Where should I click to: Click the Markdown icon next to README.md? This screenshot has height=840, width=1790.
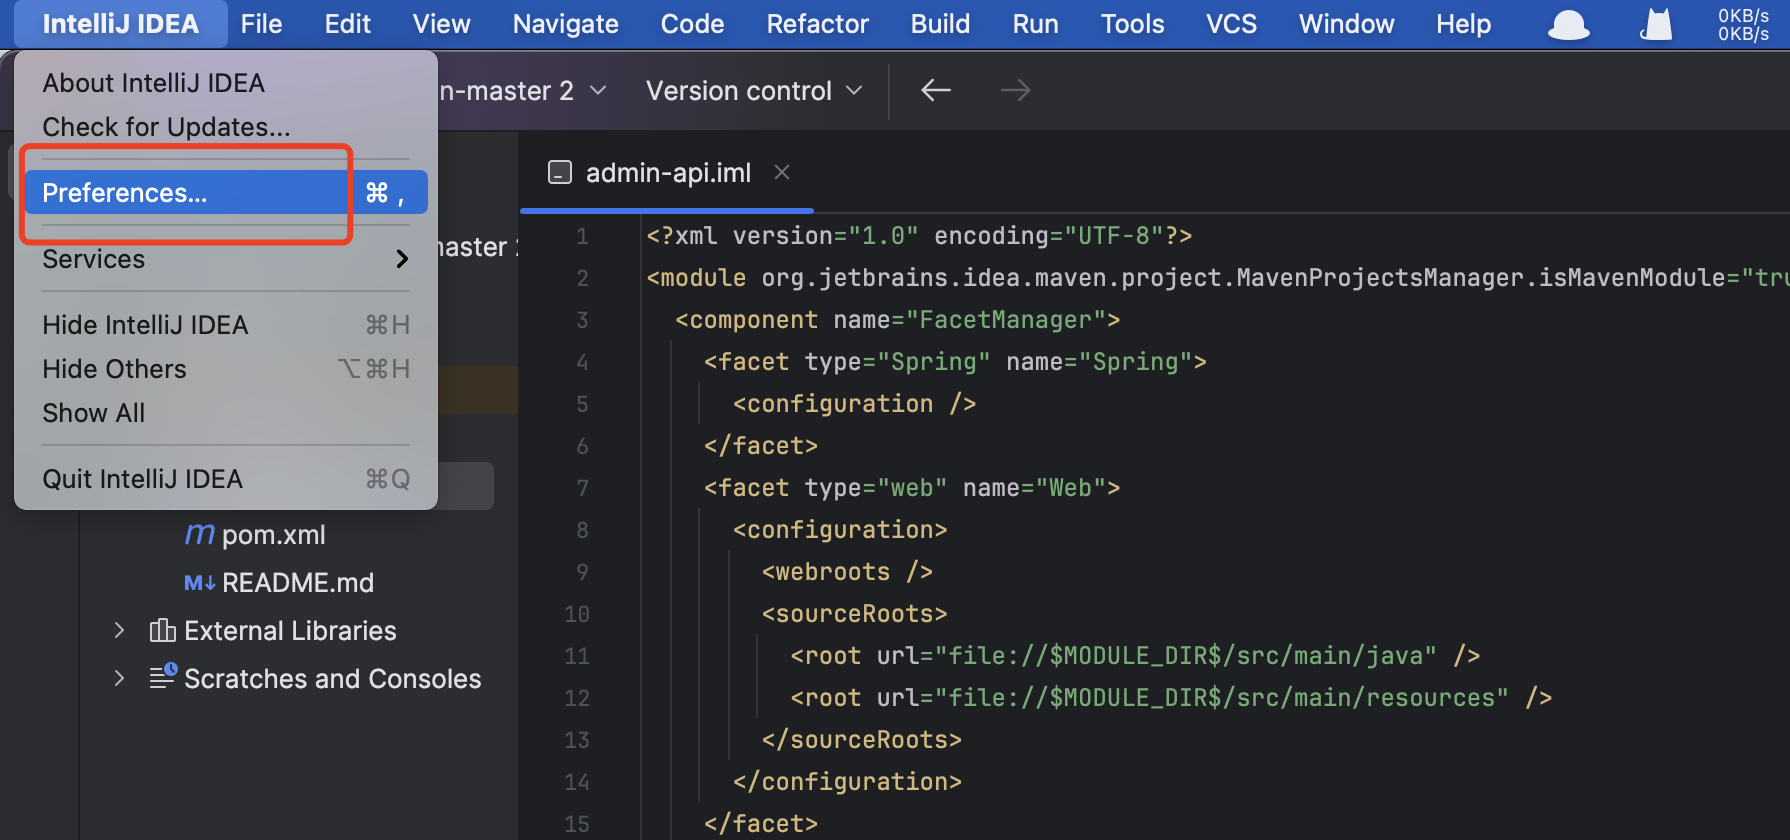click(x=200, y=583)
